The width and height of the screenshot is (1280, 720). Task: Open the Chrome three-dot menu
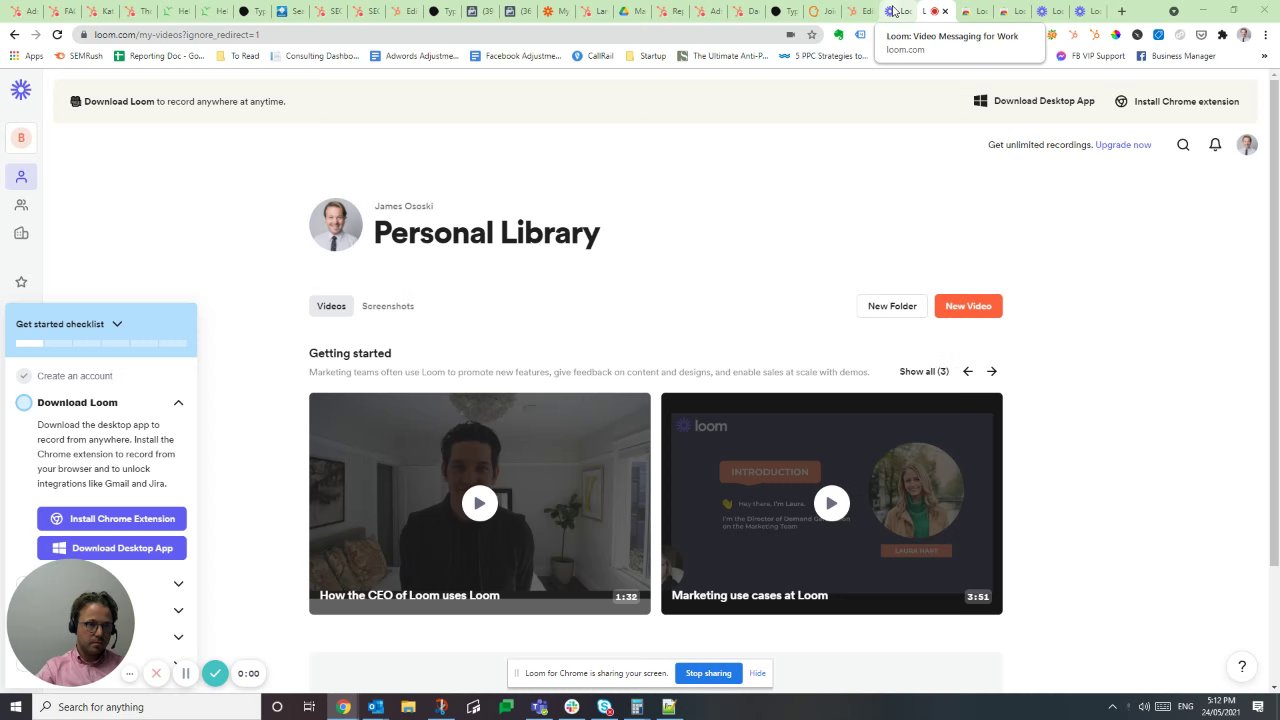click(1265, 34)
